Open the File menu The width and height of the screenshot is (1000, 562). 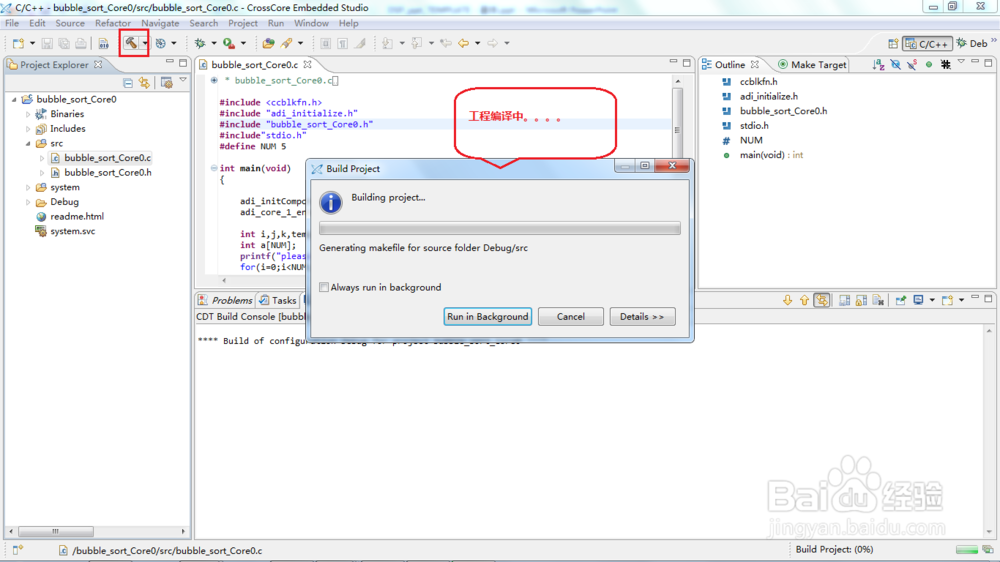pyautogui.click(x=12, y=23)
